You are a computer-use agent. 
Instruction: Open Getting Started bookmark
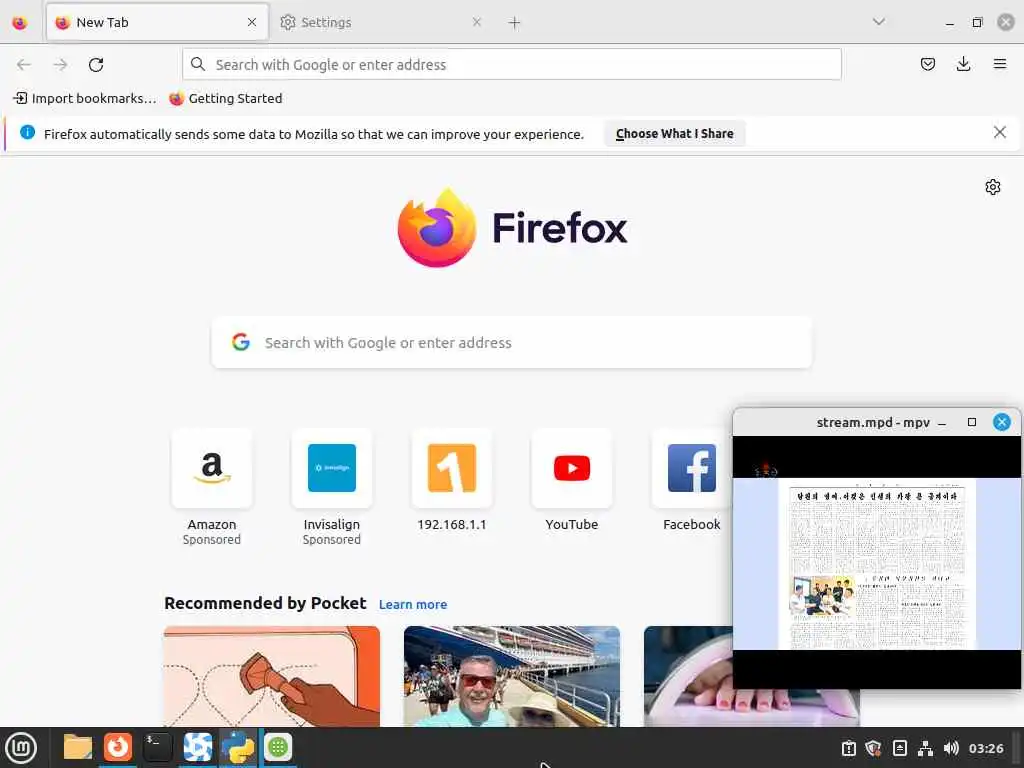click(226, 99)
